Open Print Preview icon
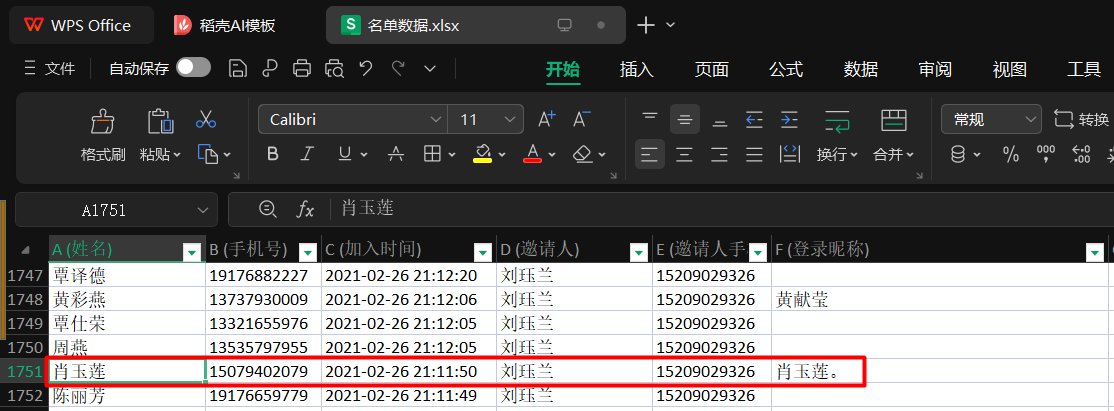Image resolution: width=1114 pixels, height=411 pixels. [x=334, y=68]
